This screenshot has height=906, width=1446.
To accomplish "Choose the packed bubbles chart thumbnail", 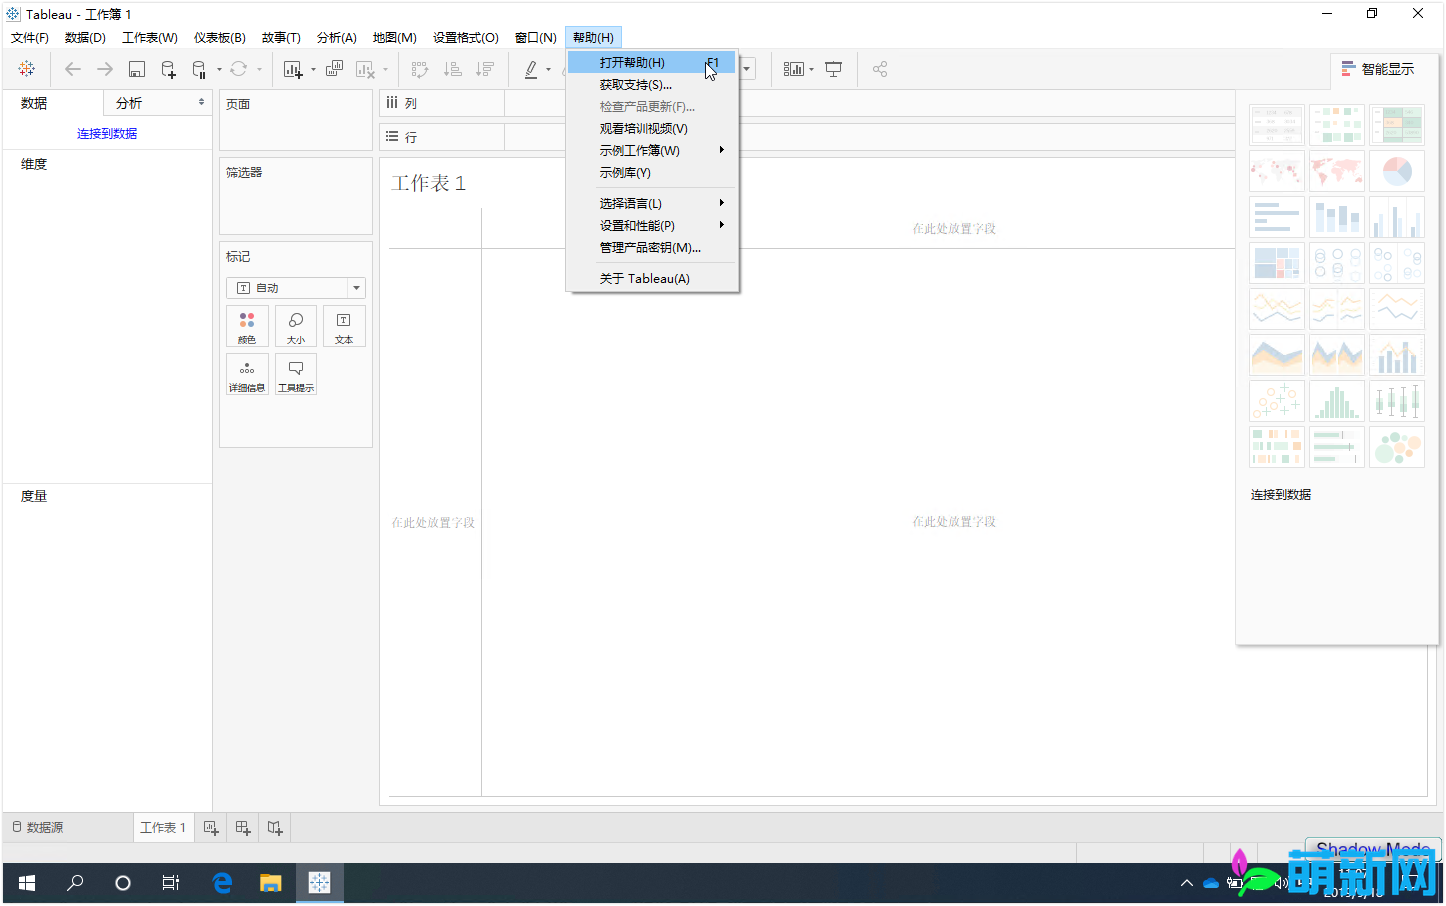I will click(x=1397, y=447).
